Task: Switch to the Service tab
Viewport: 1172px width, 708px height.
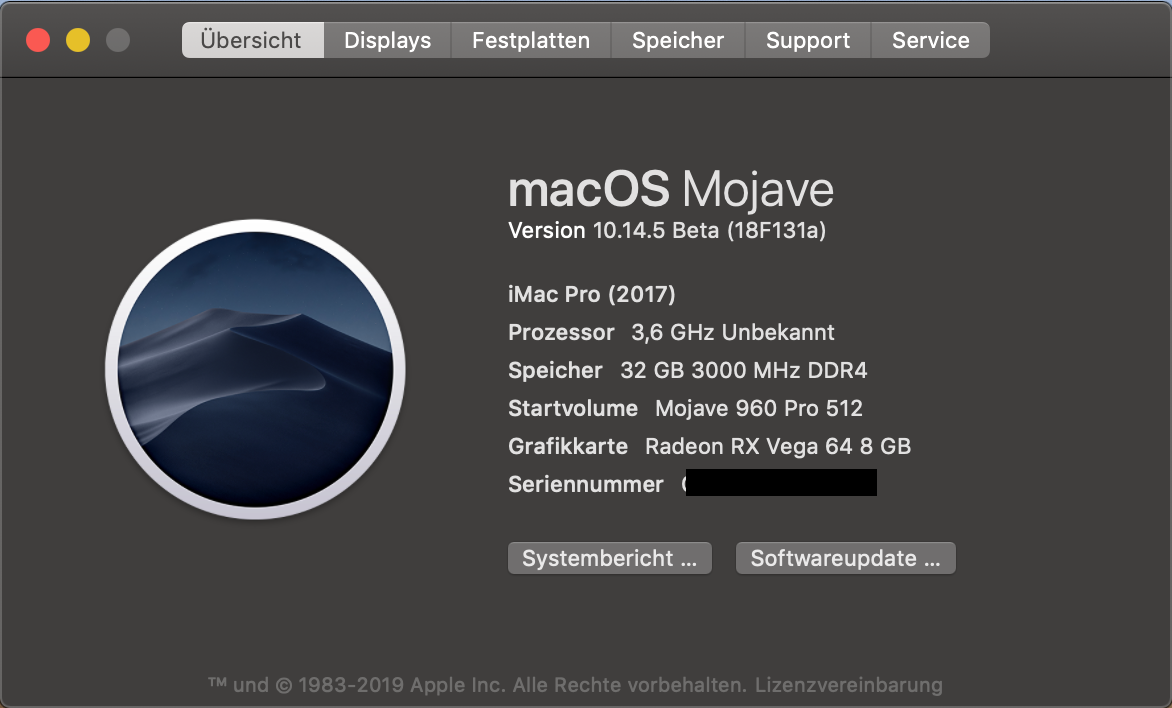Action: point(930,41)
